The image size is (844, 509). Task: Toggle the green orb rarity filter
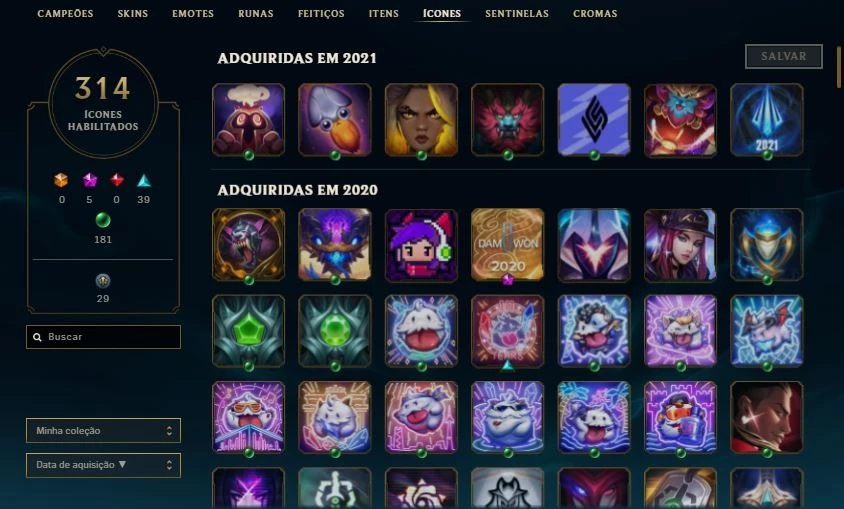click(103, 220)
